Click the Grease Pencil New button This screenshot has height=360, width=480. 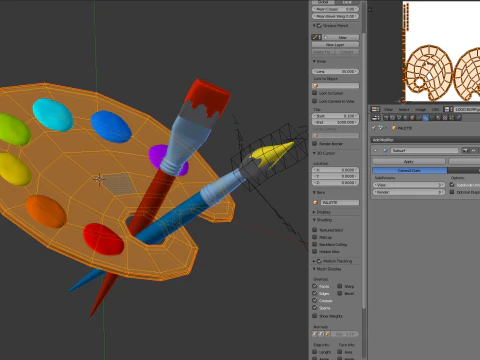[341, 37]
